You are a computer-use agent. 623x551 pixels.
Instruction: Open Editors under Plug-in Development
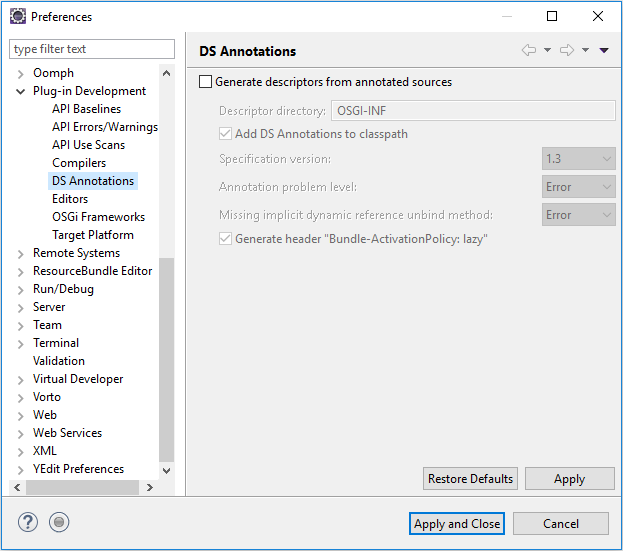coord(70,199)
